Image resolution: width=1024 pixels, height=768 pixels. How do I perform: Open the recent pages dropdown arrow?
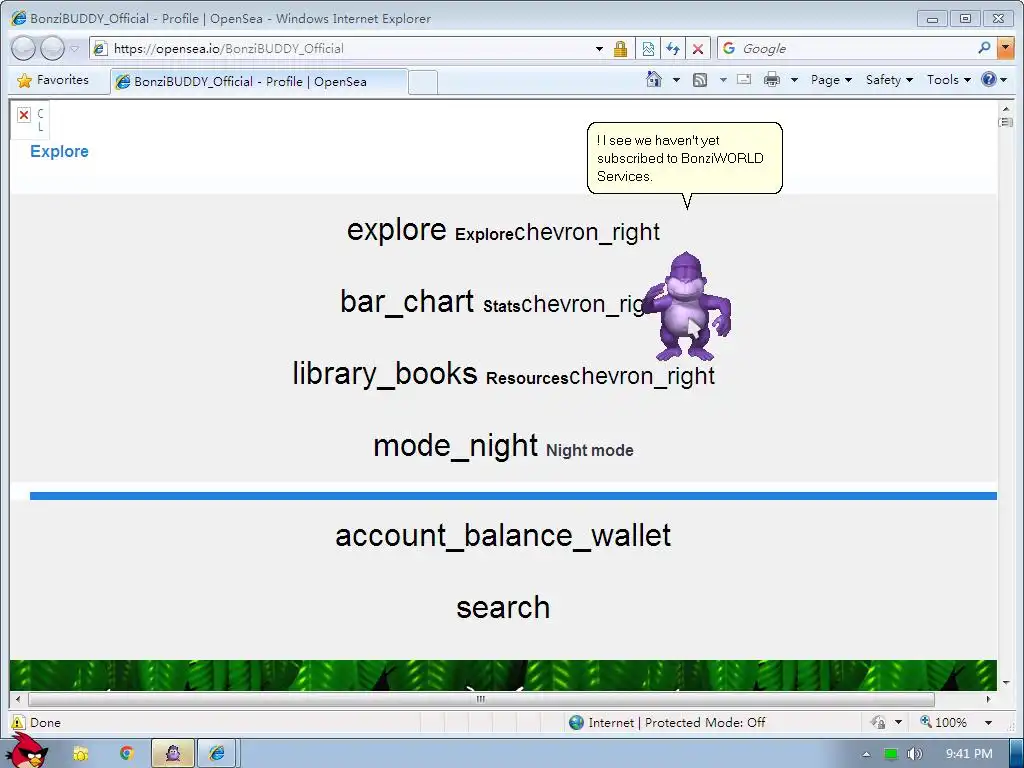[x=74, y=48]
